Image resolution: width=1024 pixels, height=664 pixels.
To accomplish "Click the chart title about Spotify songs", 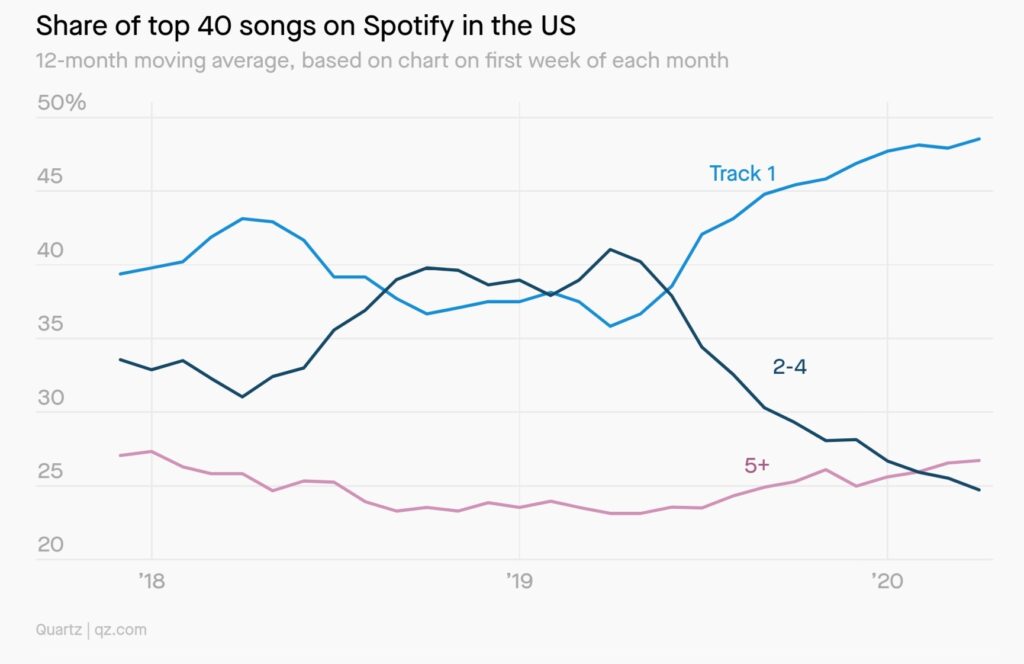I will tap(305, 25).
